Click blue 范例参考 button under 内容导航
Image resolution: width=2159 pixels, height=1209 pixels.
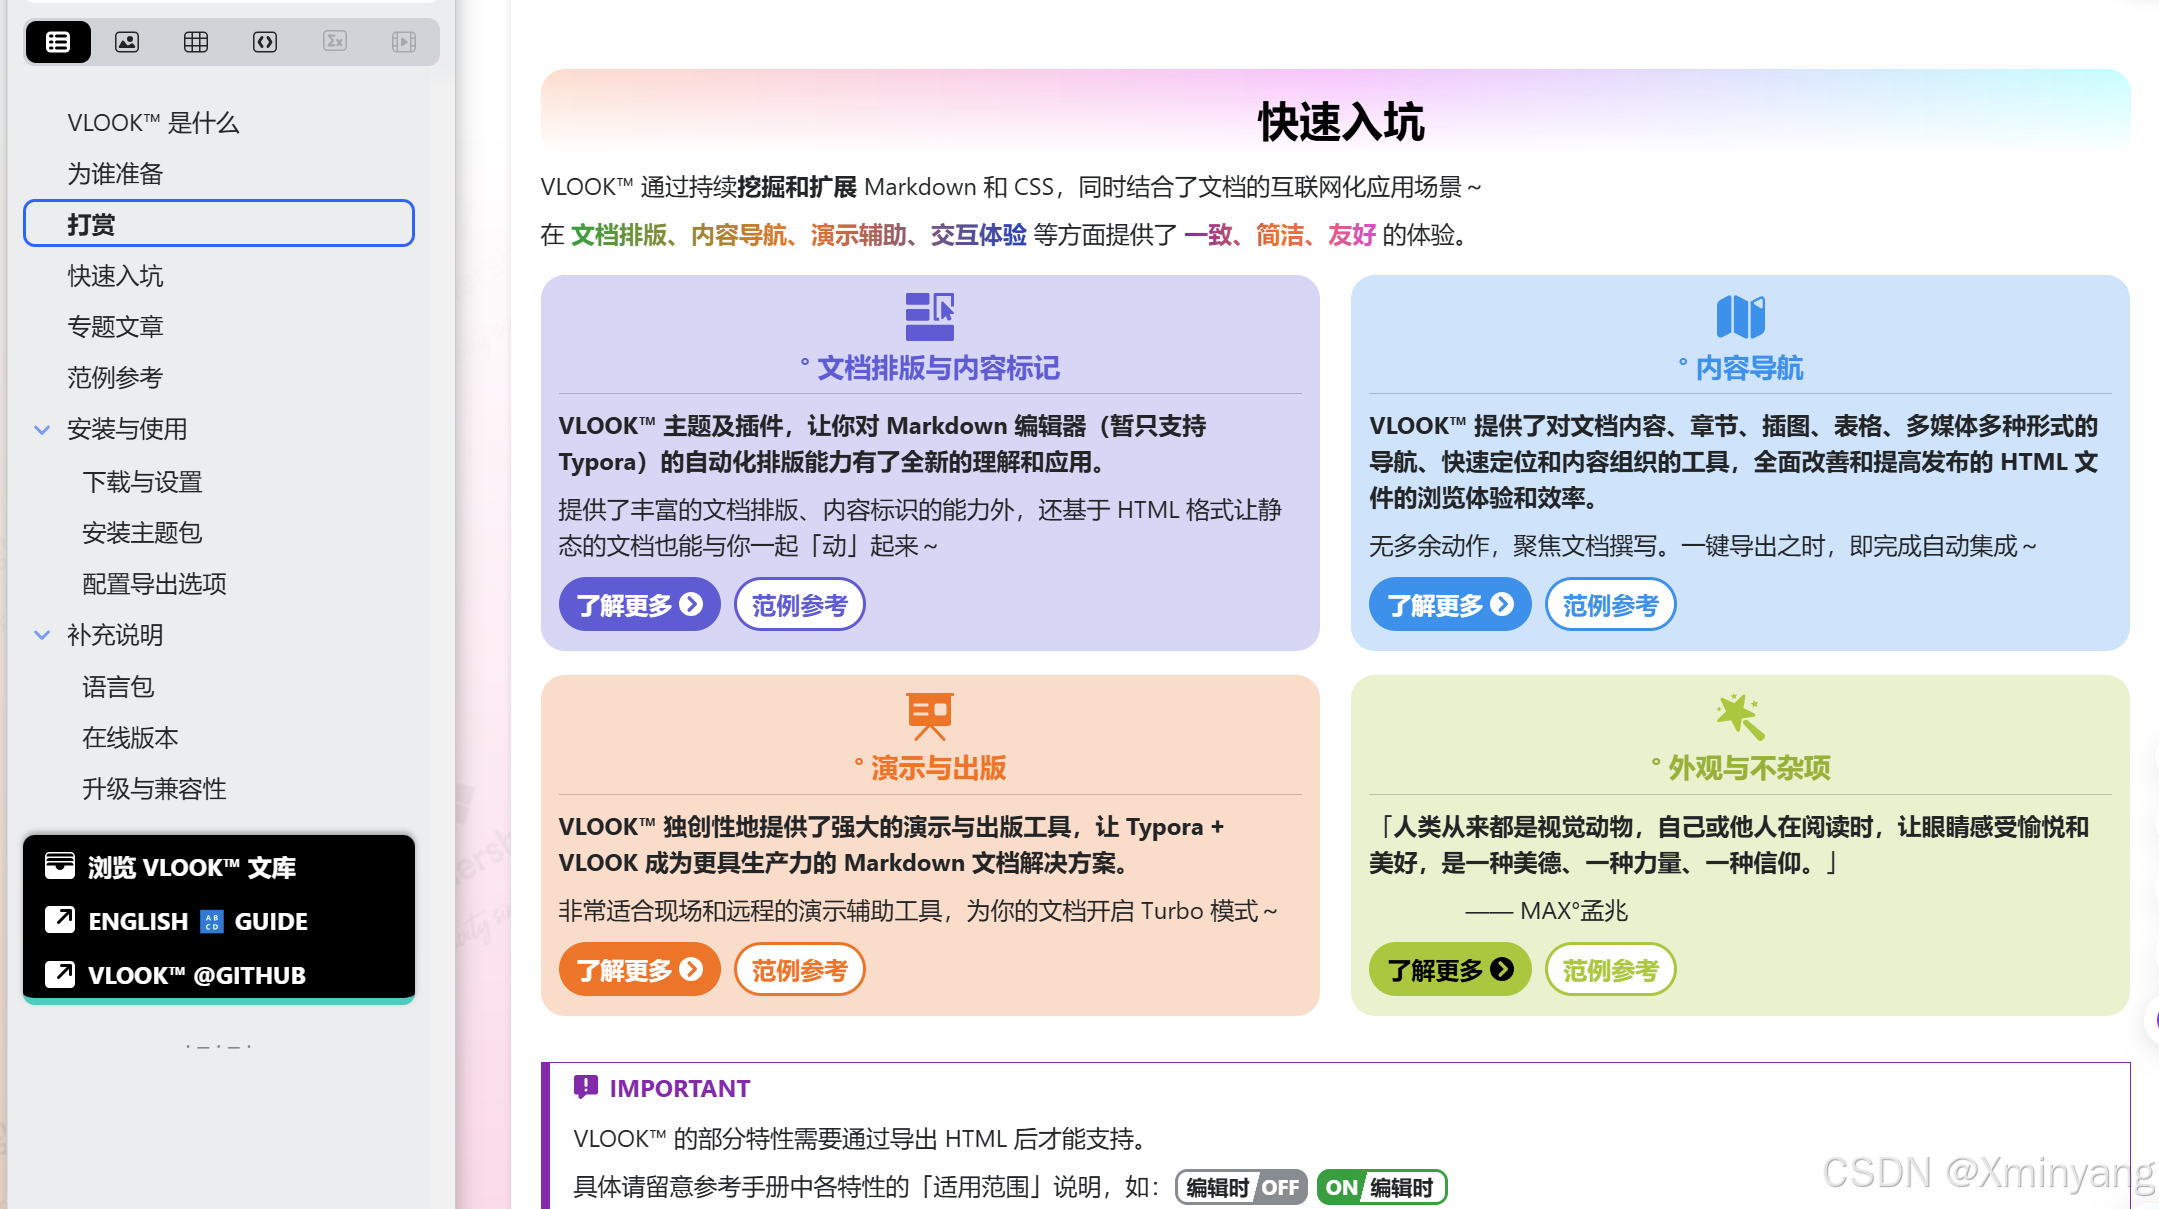pyautogui.click(x=1610, y=605)
